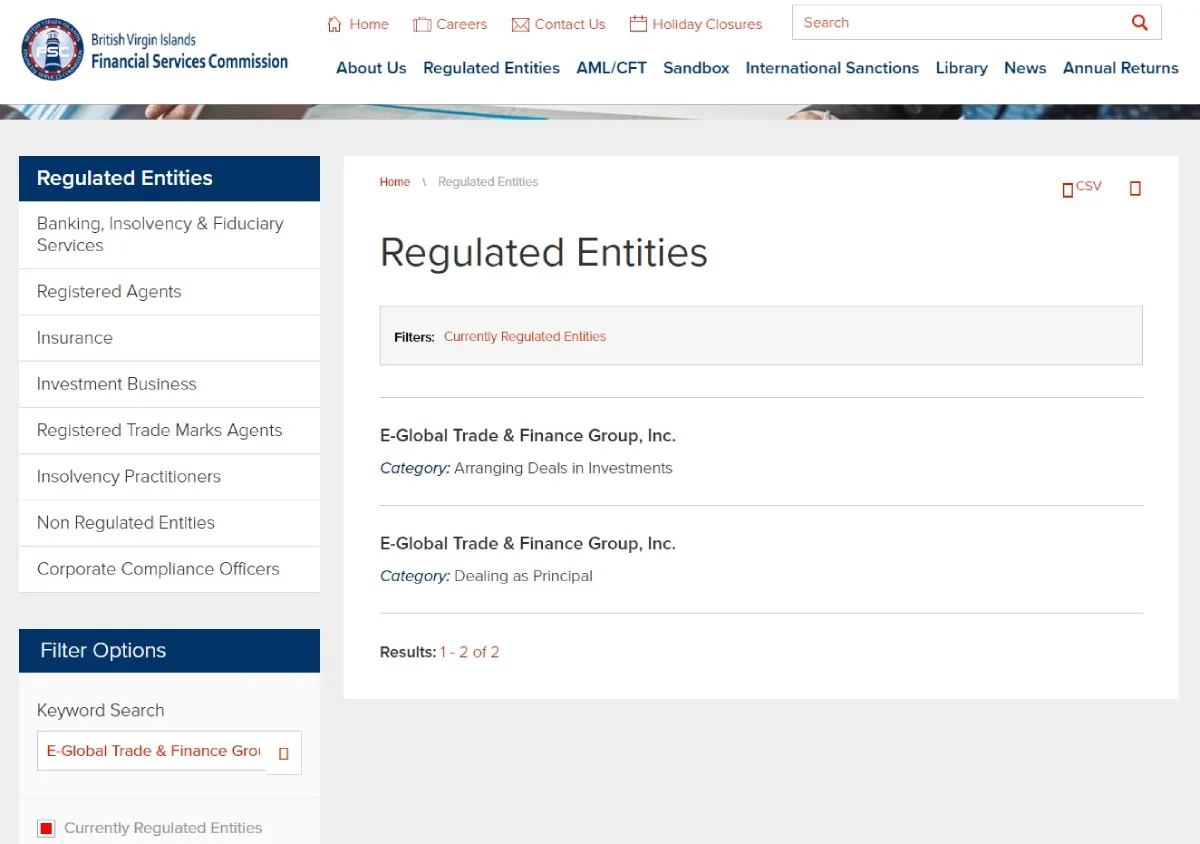Click the Contact Us envelope icon
1200x844 pixels.
point(520,24)
